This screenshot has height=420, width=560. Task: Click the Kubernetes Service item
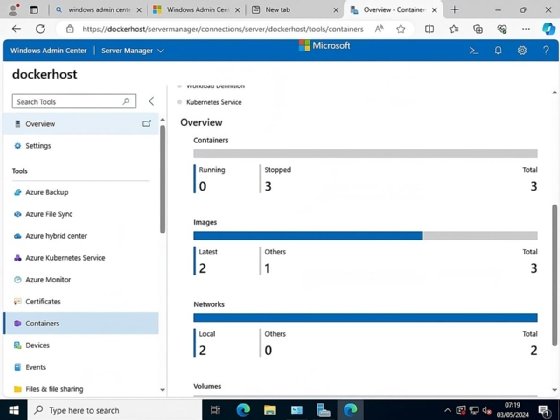(x=214, y=102)
